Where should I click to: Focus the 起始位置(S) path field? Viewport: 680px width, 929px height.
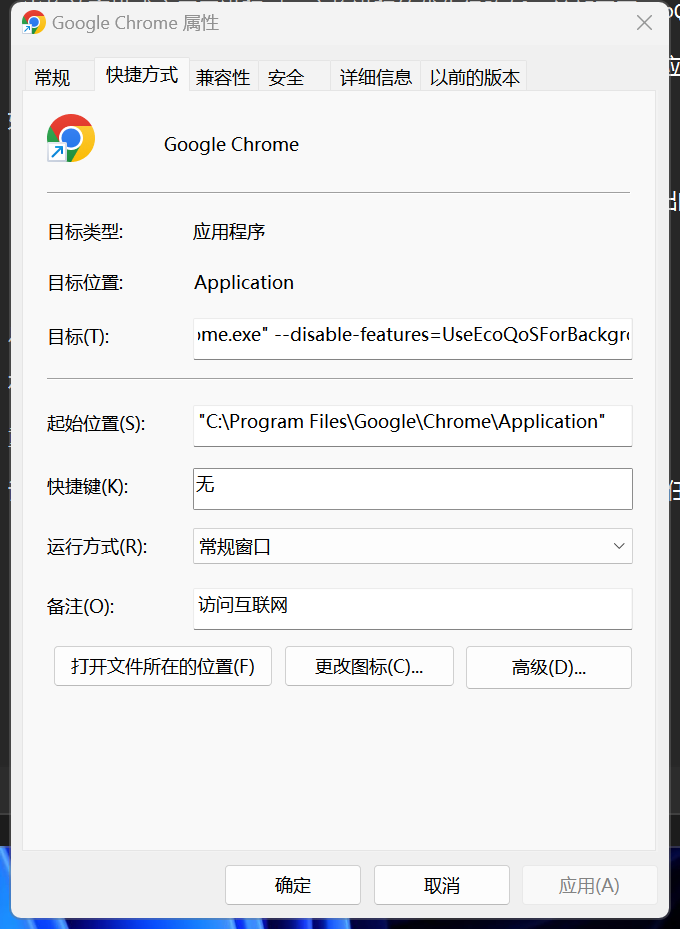click(x=413, y=425)
